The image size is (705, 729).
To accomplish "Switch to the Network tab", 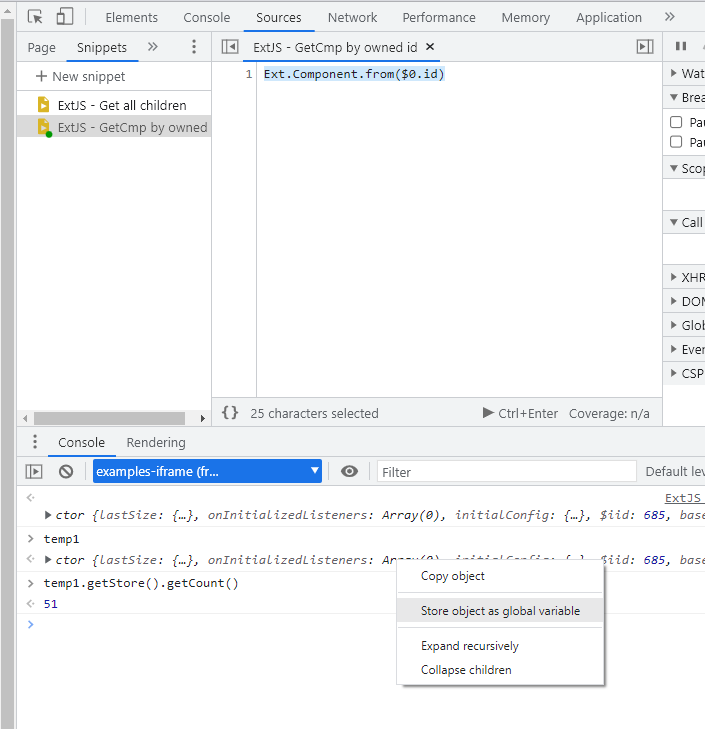I will click(x=352, y=17).
